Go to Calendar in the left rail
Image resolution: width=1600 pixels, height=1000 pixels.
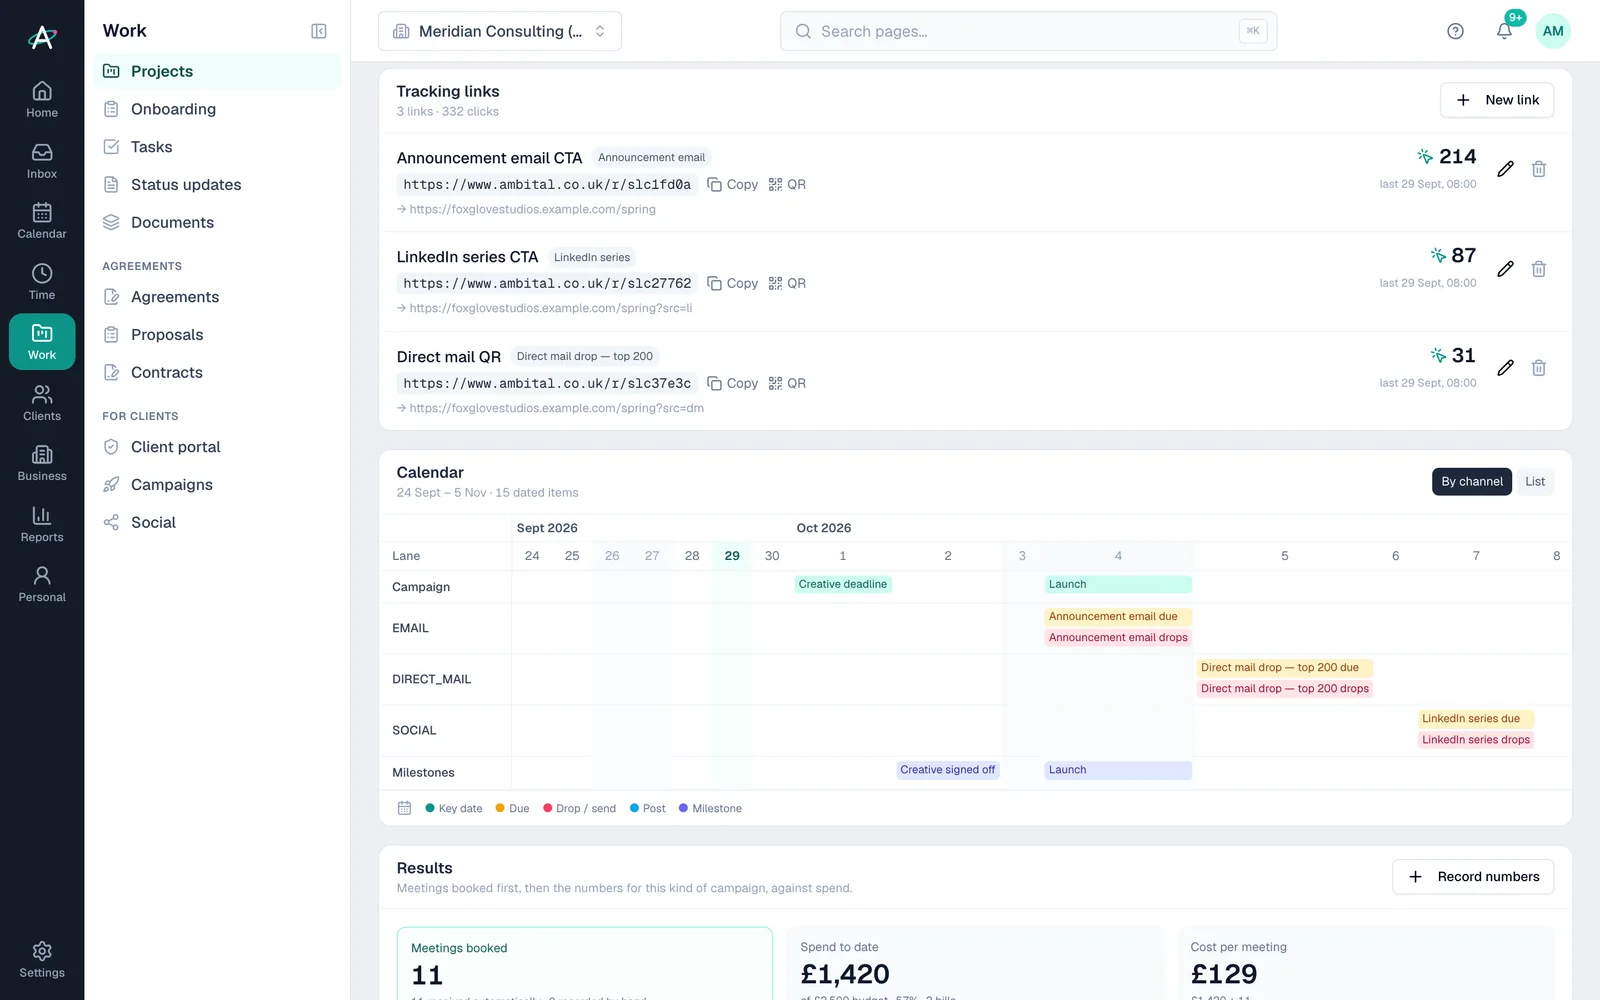tap(42, 221)
